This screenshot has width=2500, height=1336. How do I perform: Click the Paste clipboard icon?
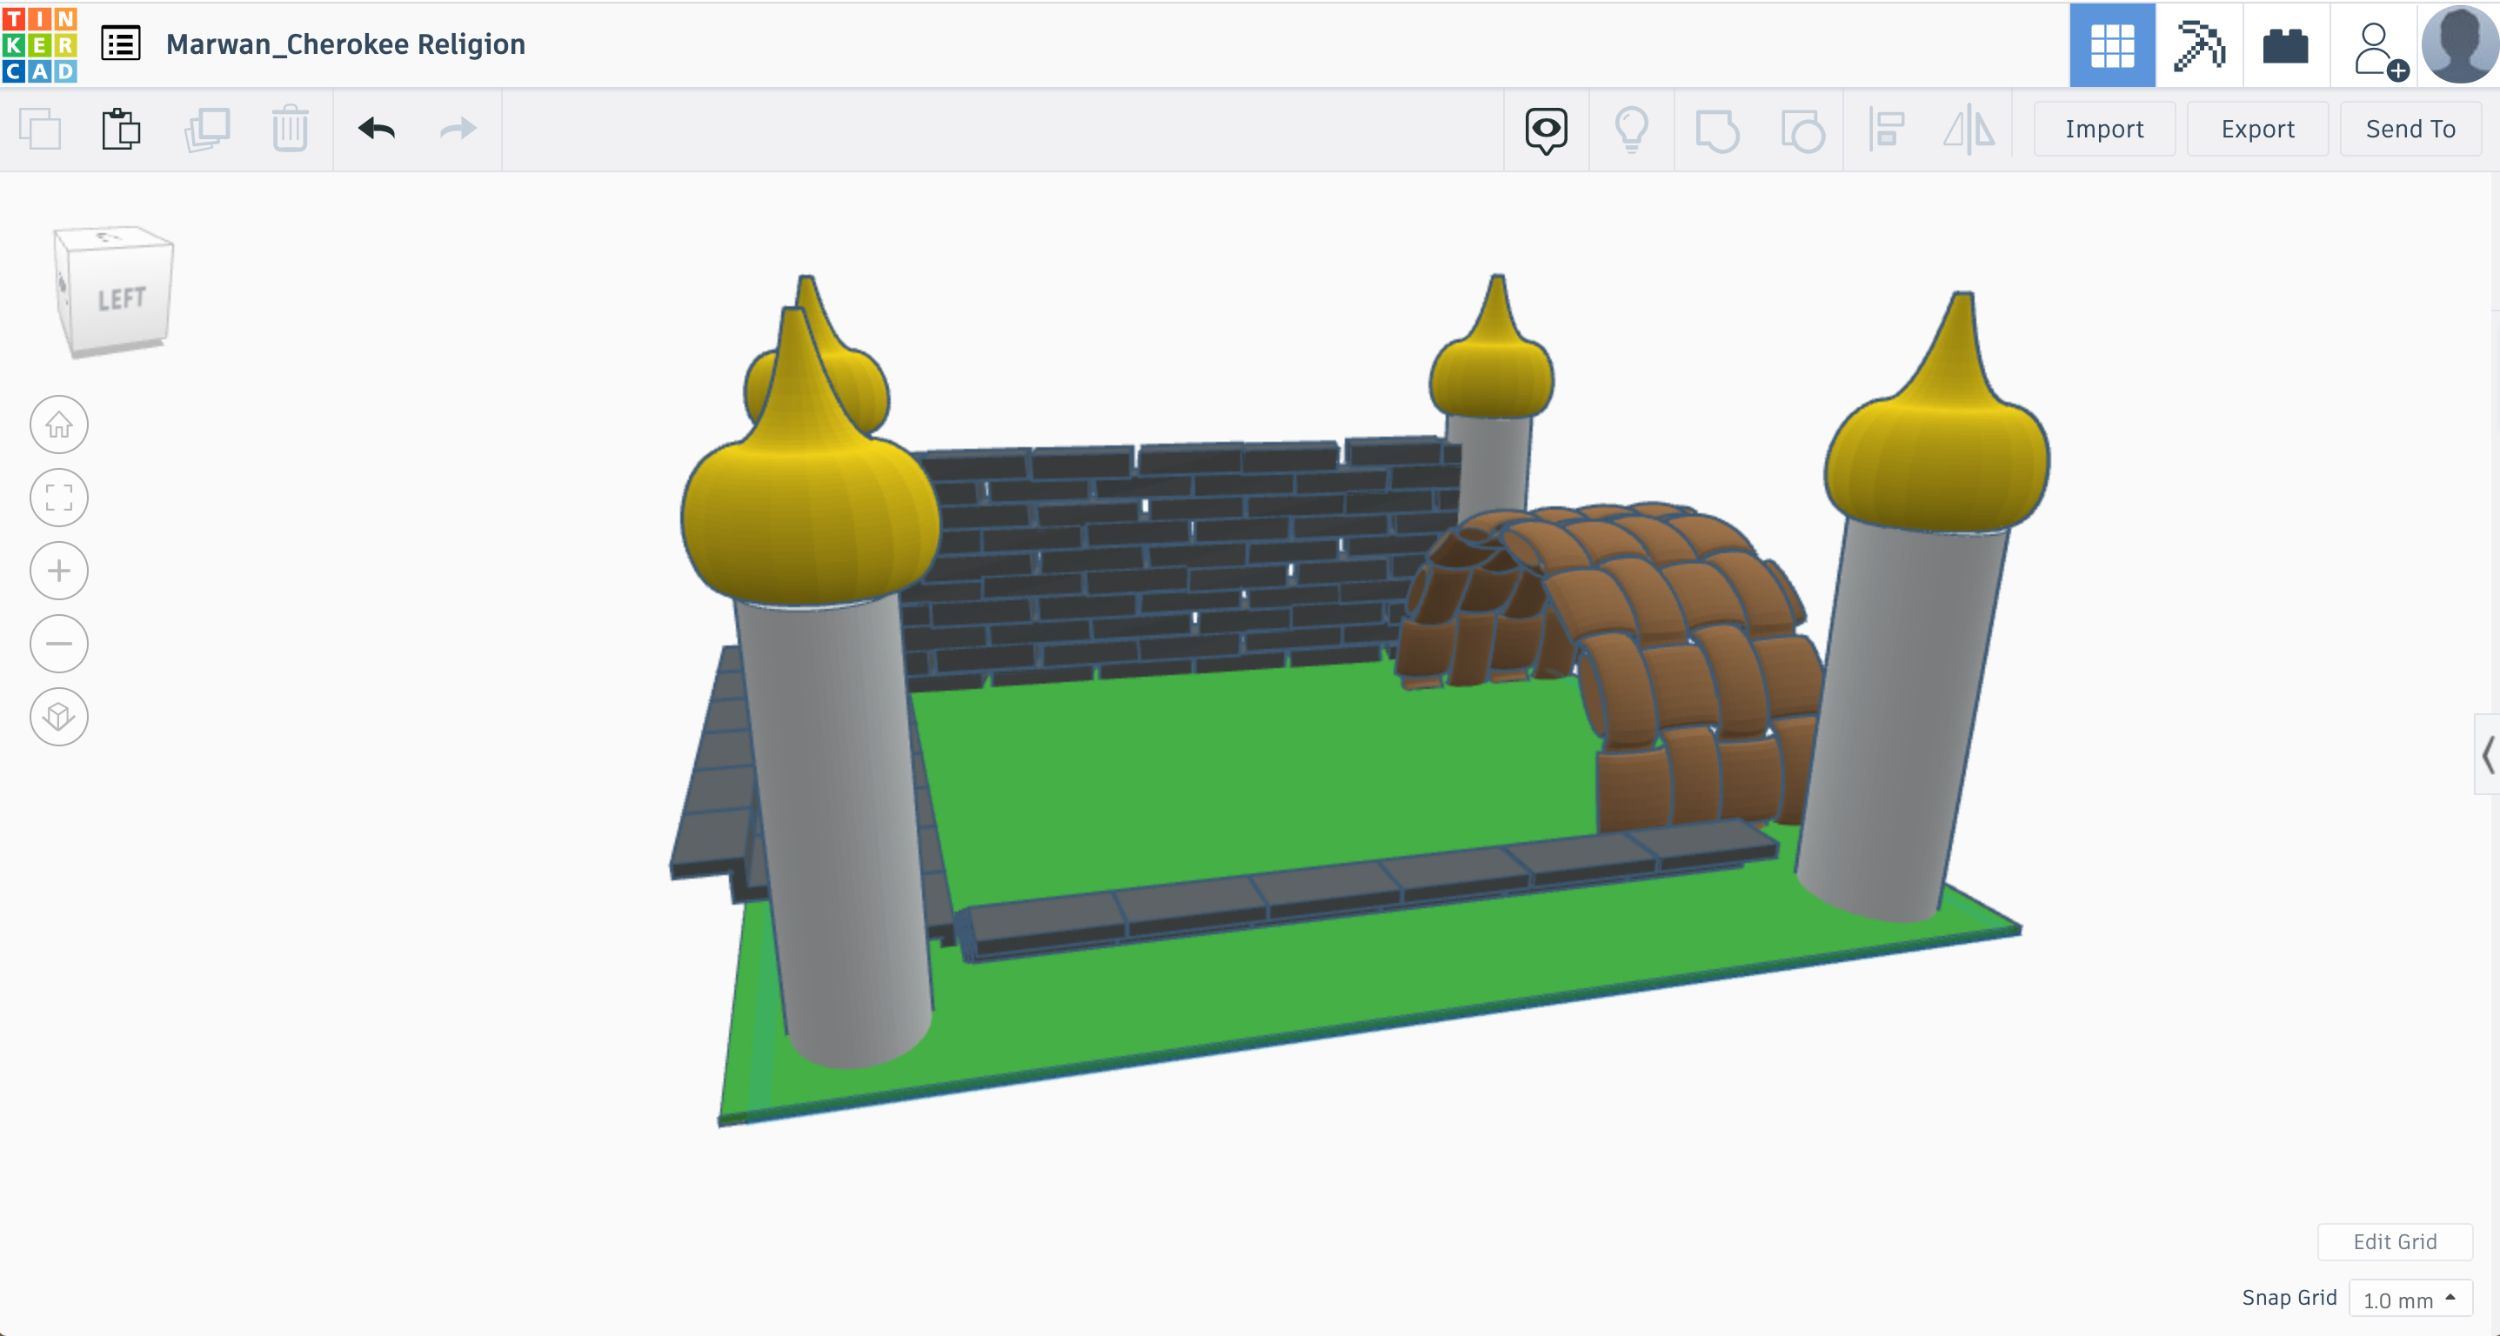121,129
